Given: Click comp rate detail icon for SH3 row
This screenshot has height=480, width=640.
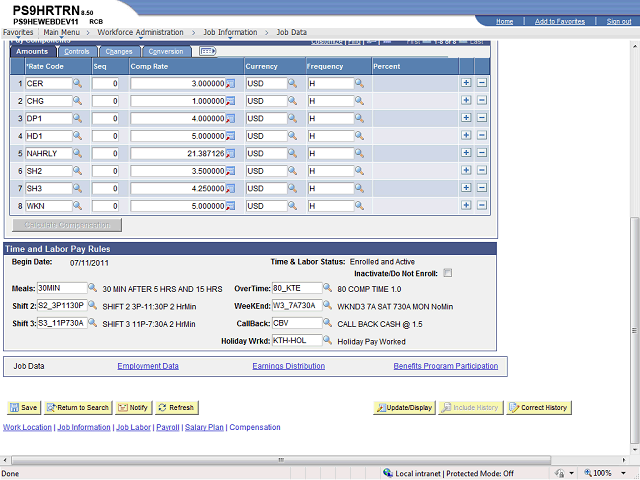Looking at the screenshot, I should coord(231,189).
